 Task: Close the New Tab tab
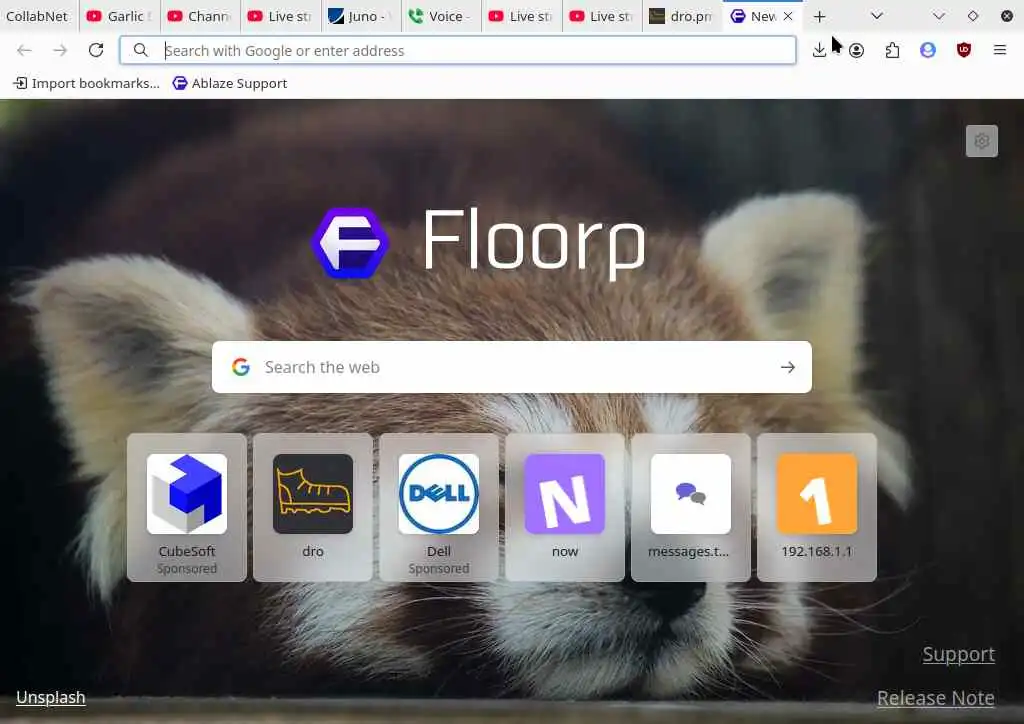click(x=788, y=16)
